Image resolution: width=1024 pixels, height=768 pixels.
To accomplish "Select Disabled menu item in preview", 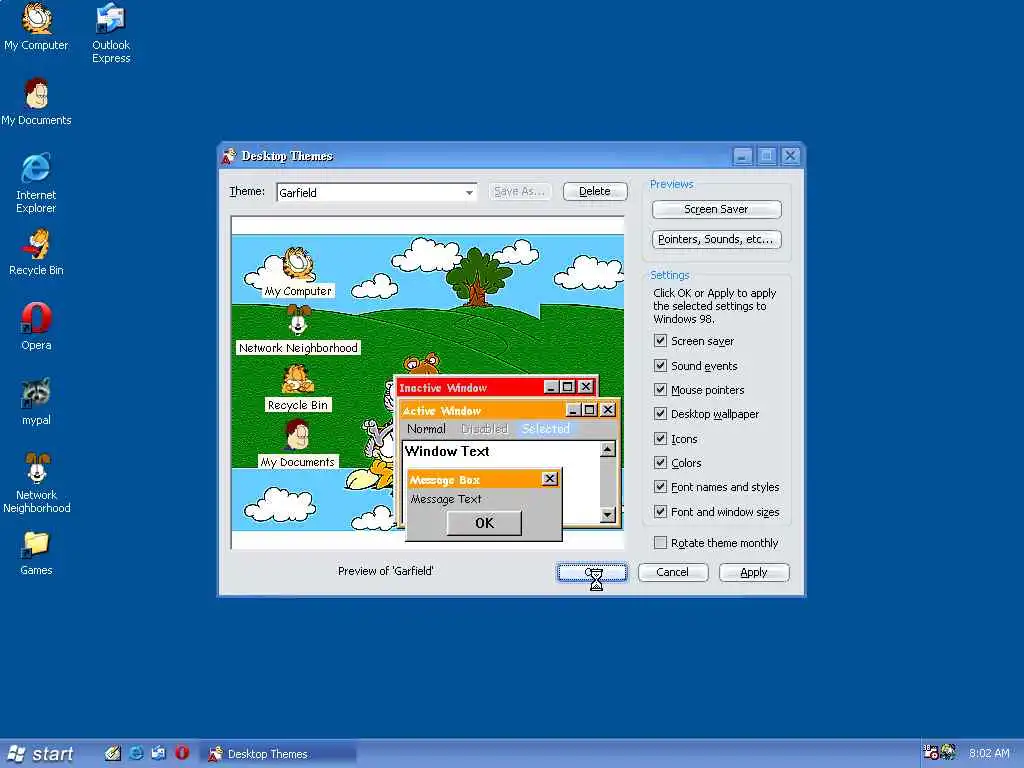I will [484, 429].
